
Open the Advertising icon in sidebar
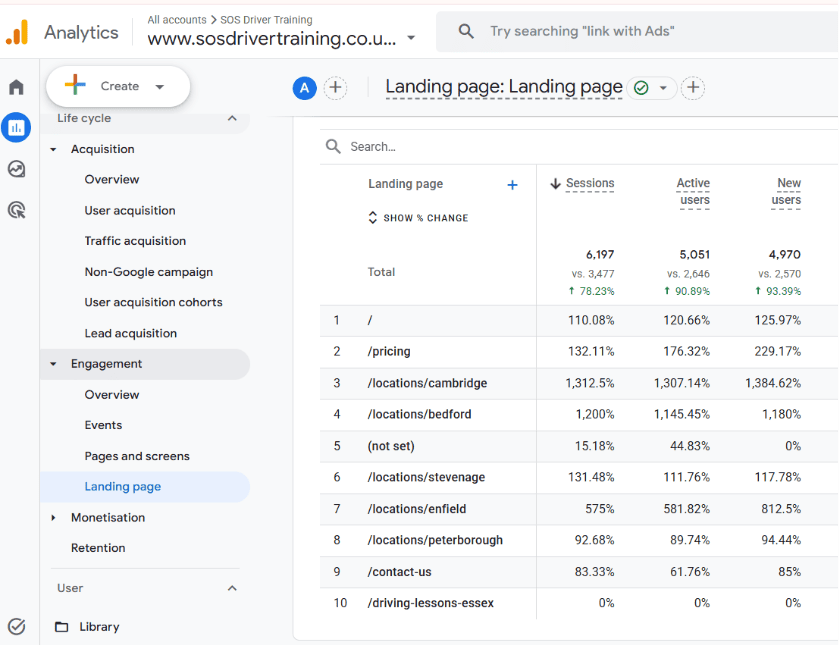coord(17,210)
